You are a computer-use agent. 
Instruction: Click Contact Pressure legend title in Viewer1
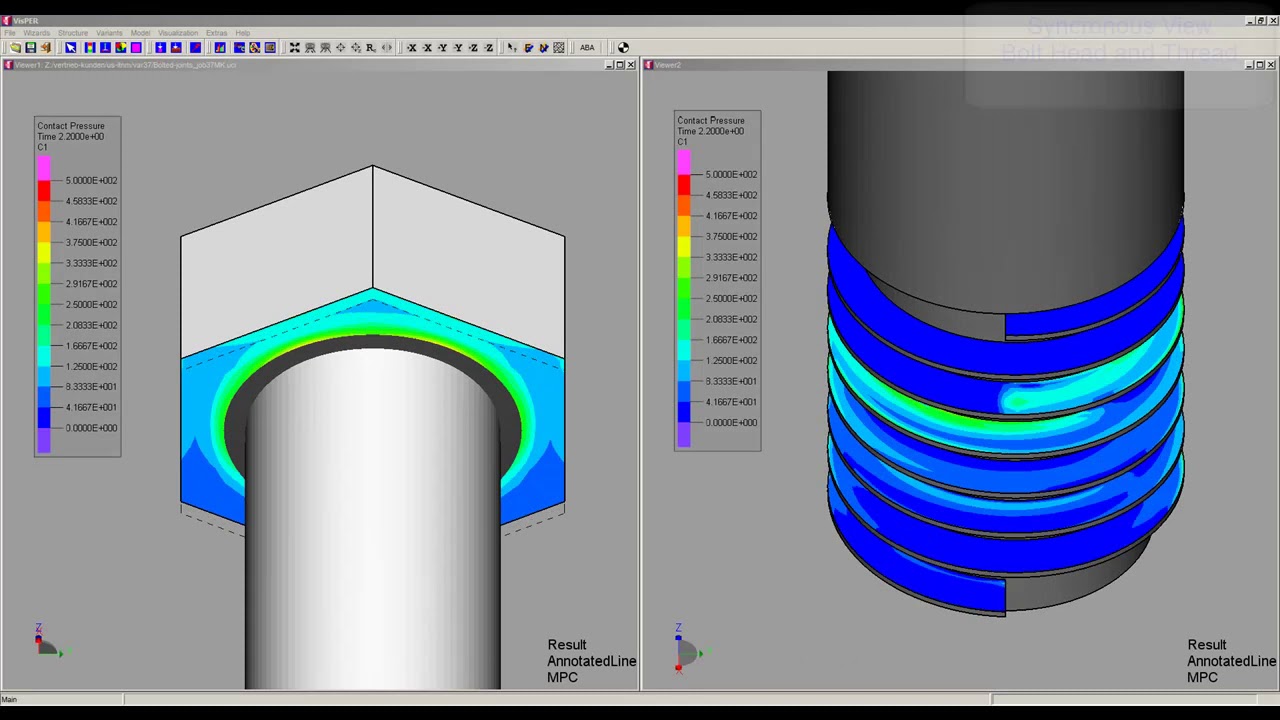click(71, 126)
